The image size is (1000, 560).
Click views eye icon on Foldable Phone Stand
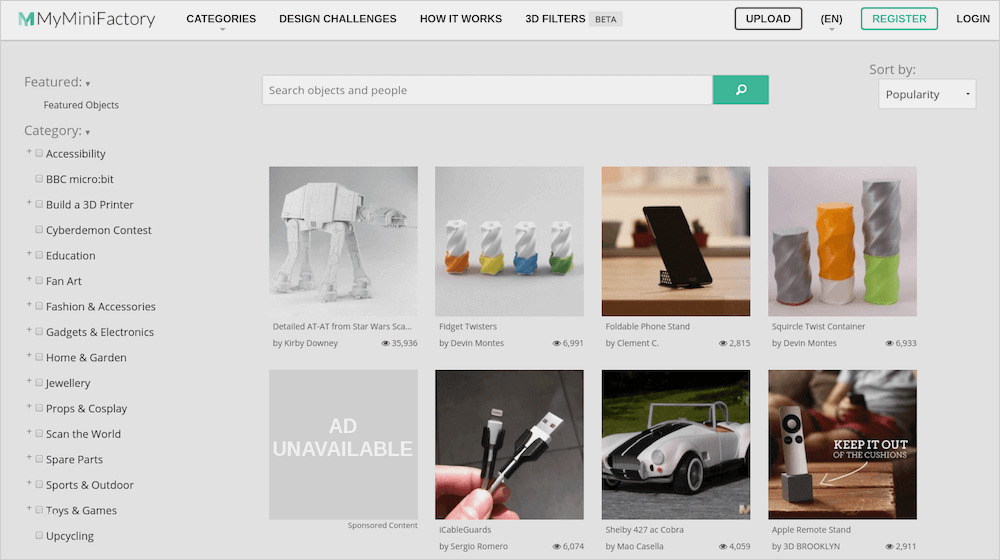(x=722, y=343)
